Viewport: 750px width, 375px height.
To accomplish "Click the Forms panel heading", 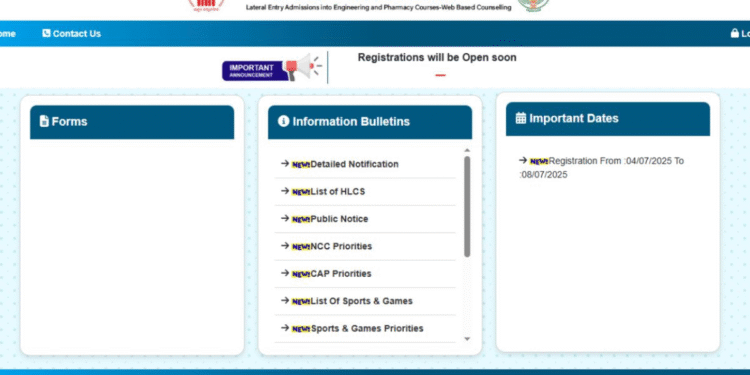I will [69, 121].
